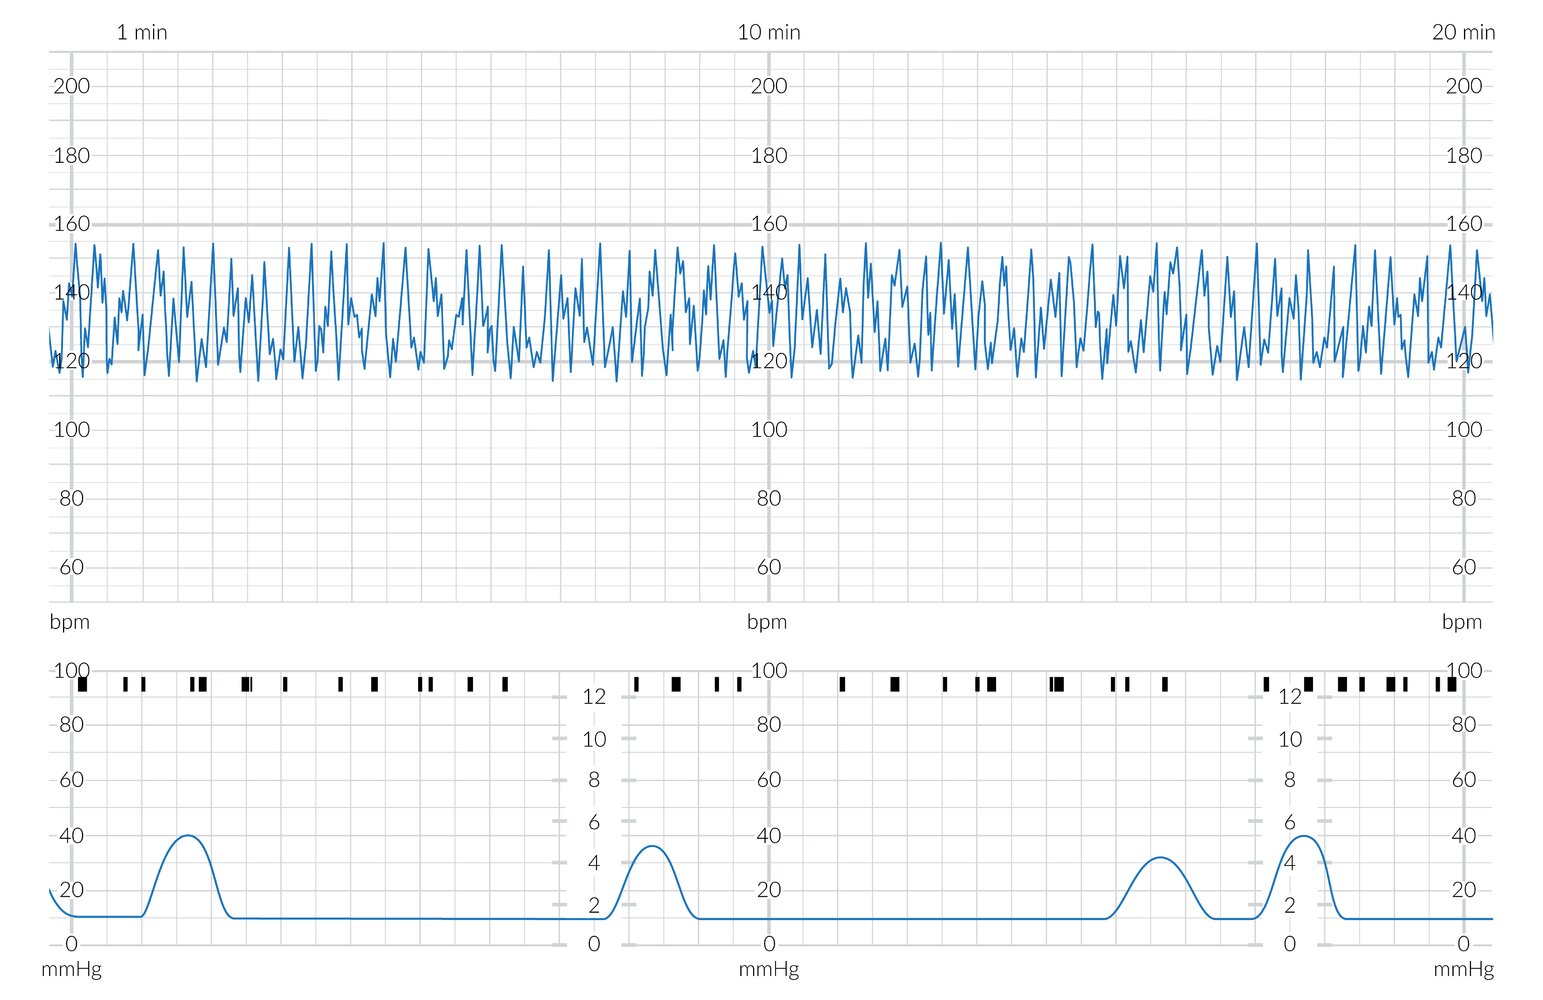Click the "10 min" time label
1543x1000 pixels.
tap(768, 32)
